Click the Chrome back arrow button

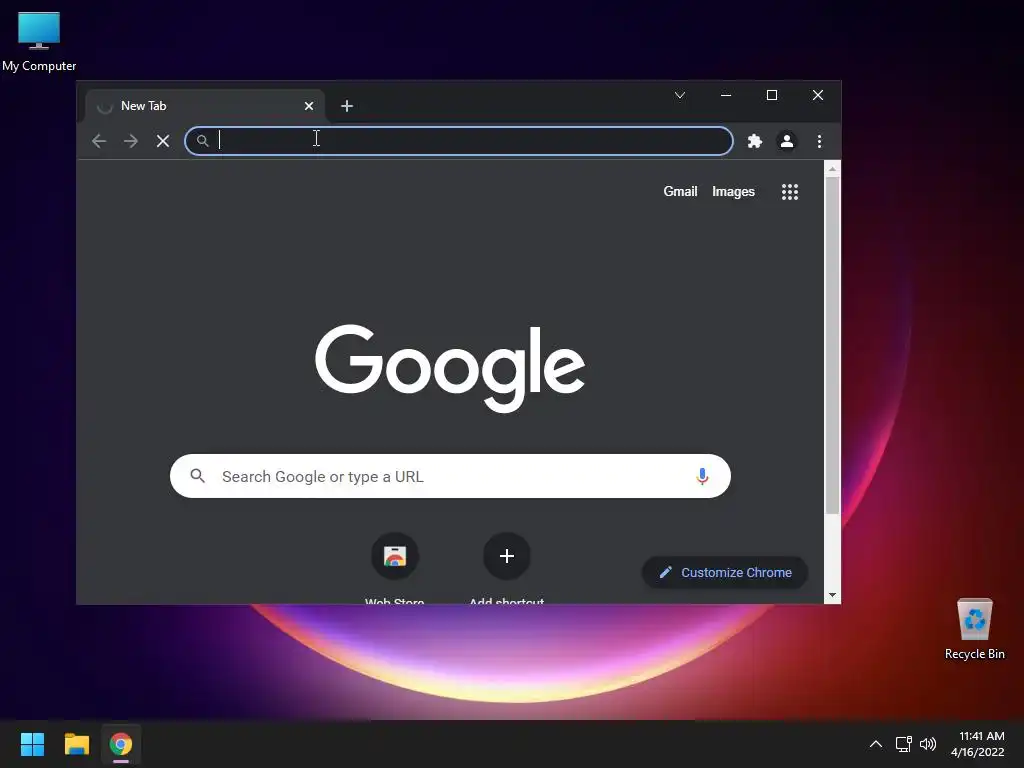tap(99, 141)
